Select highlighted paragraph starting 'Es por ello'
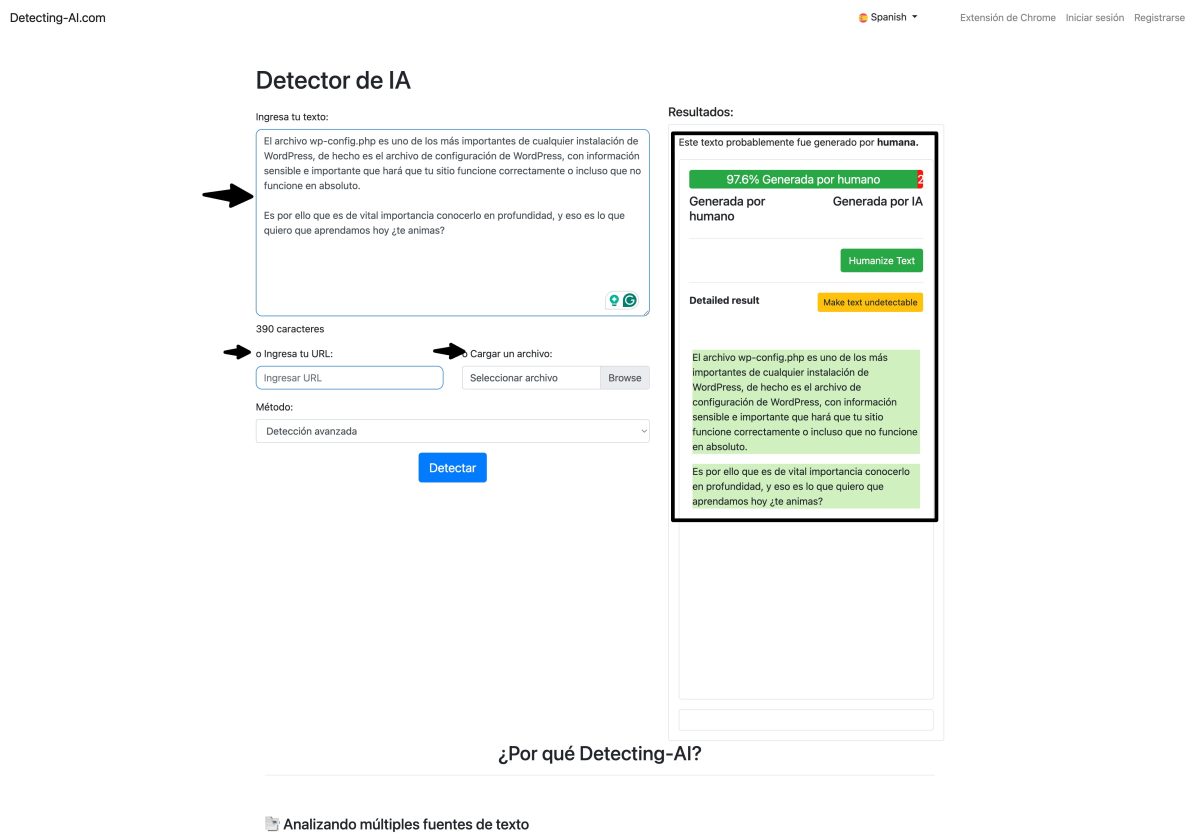 [x=805, y=486]
